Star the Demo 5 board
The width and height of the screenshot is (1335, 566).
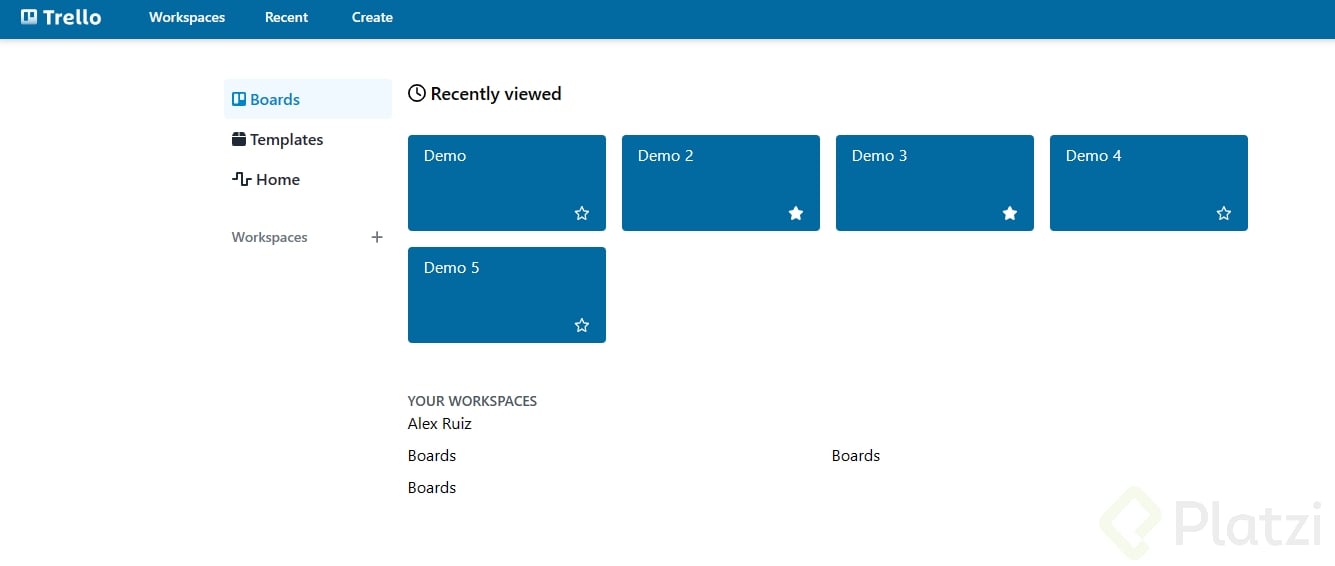582,325
